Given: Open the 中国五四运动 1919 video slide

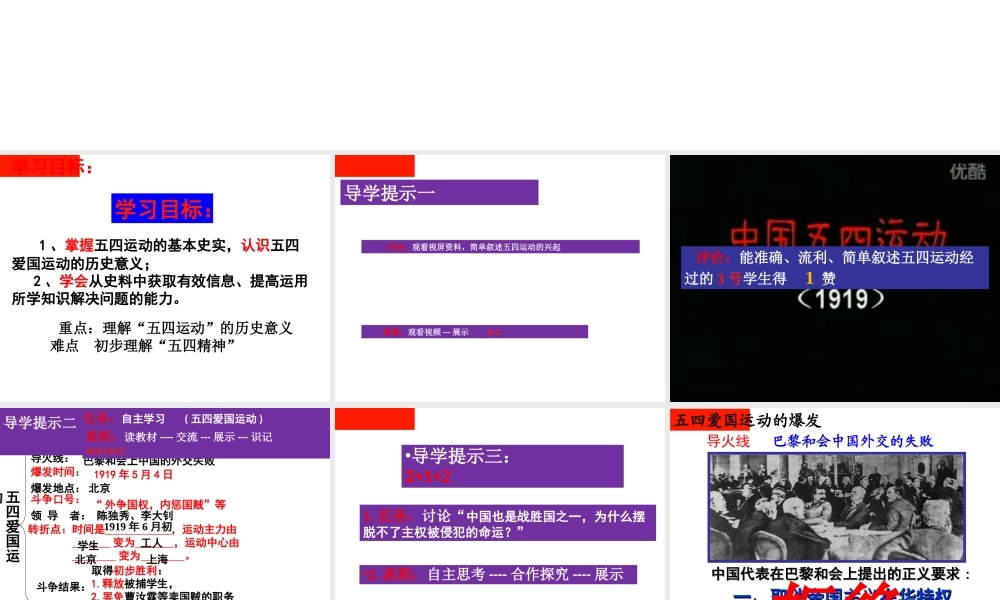Looking at the screenshot, I should point(835,278).
